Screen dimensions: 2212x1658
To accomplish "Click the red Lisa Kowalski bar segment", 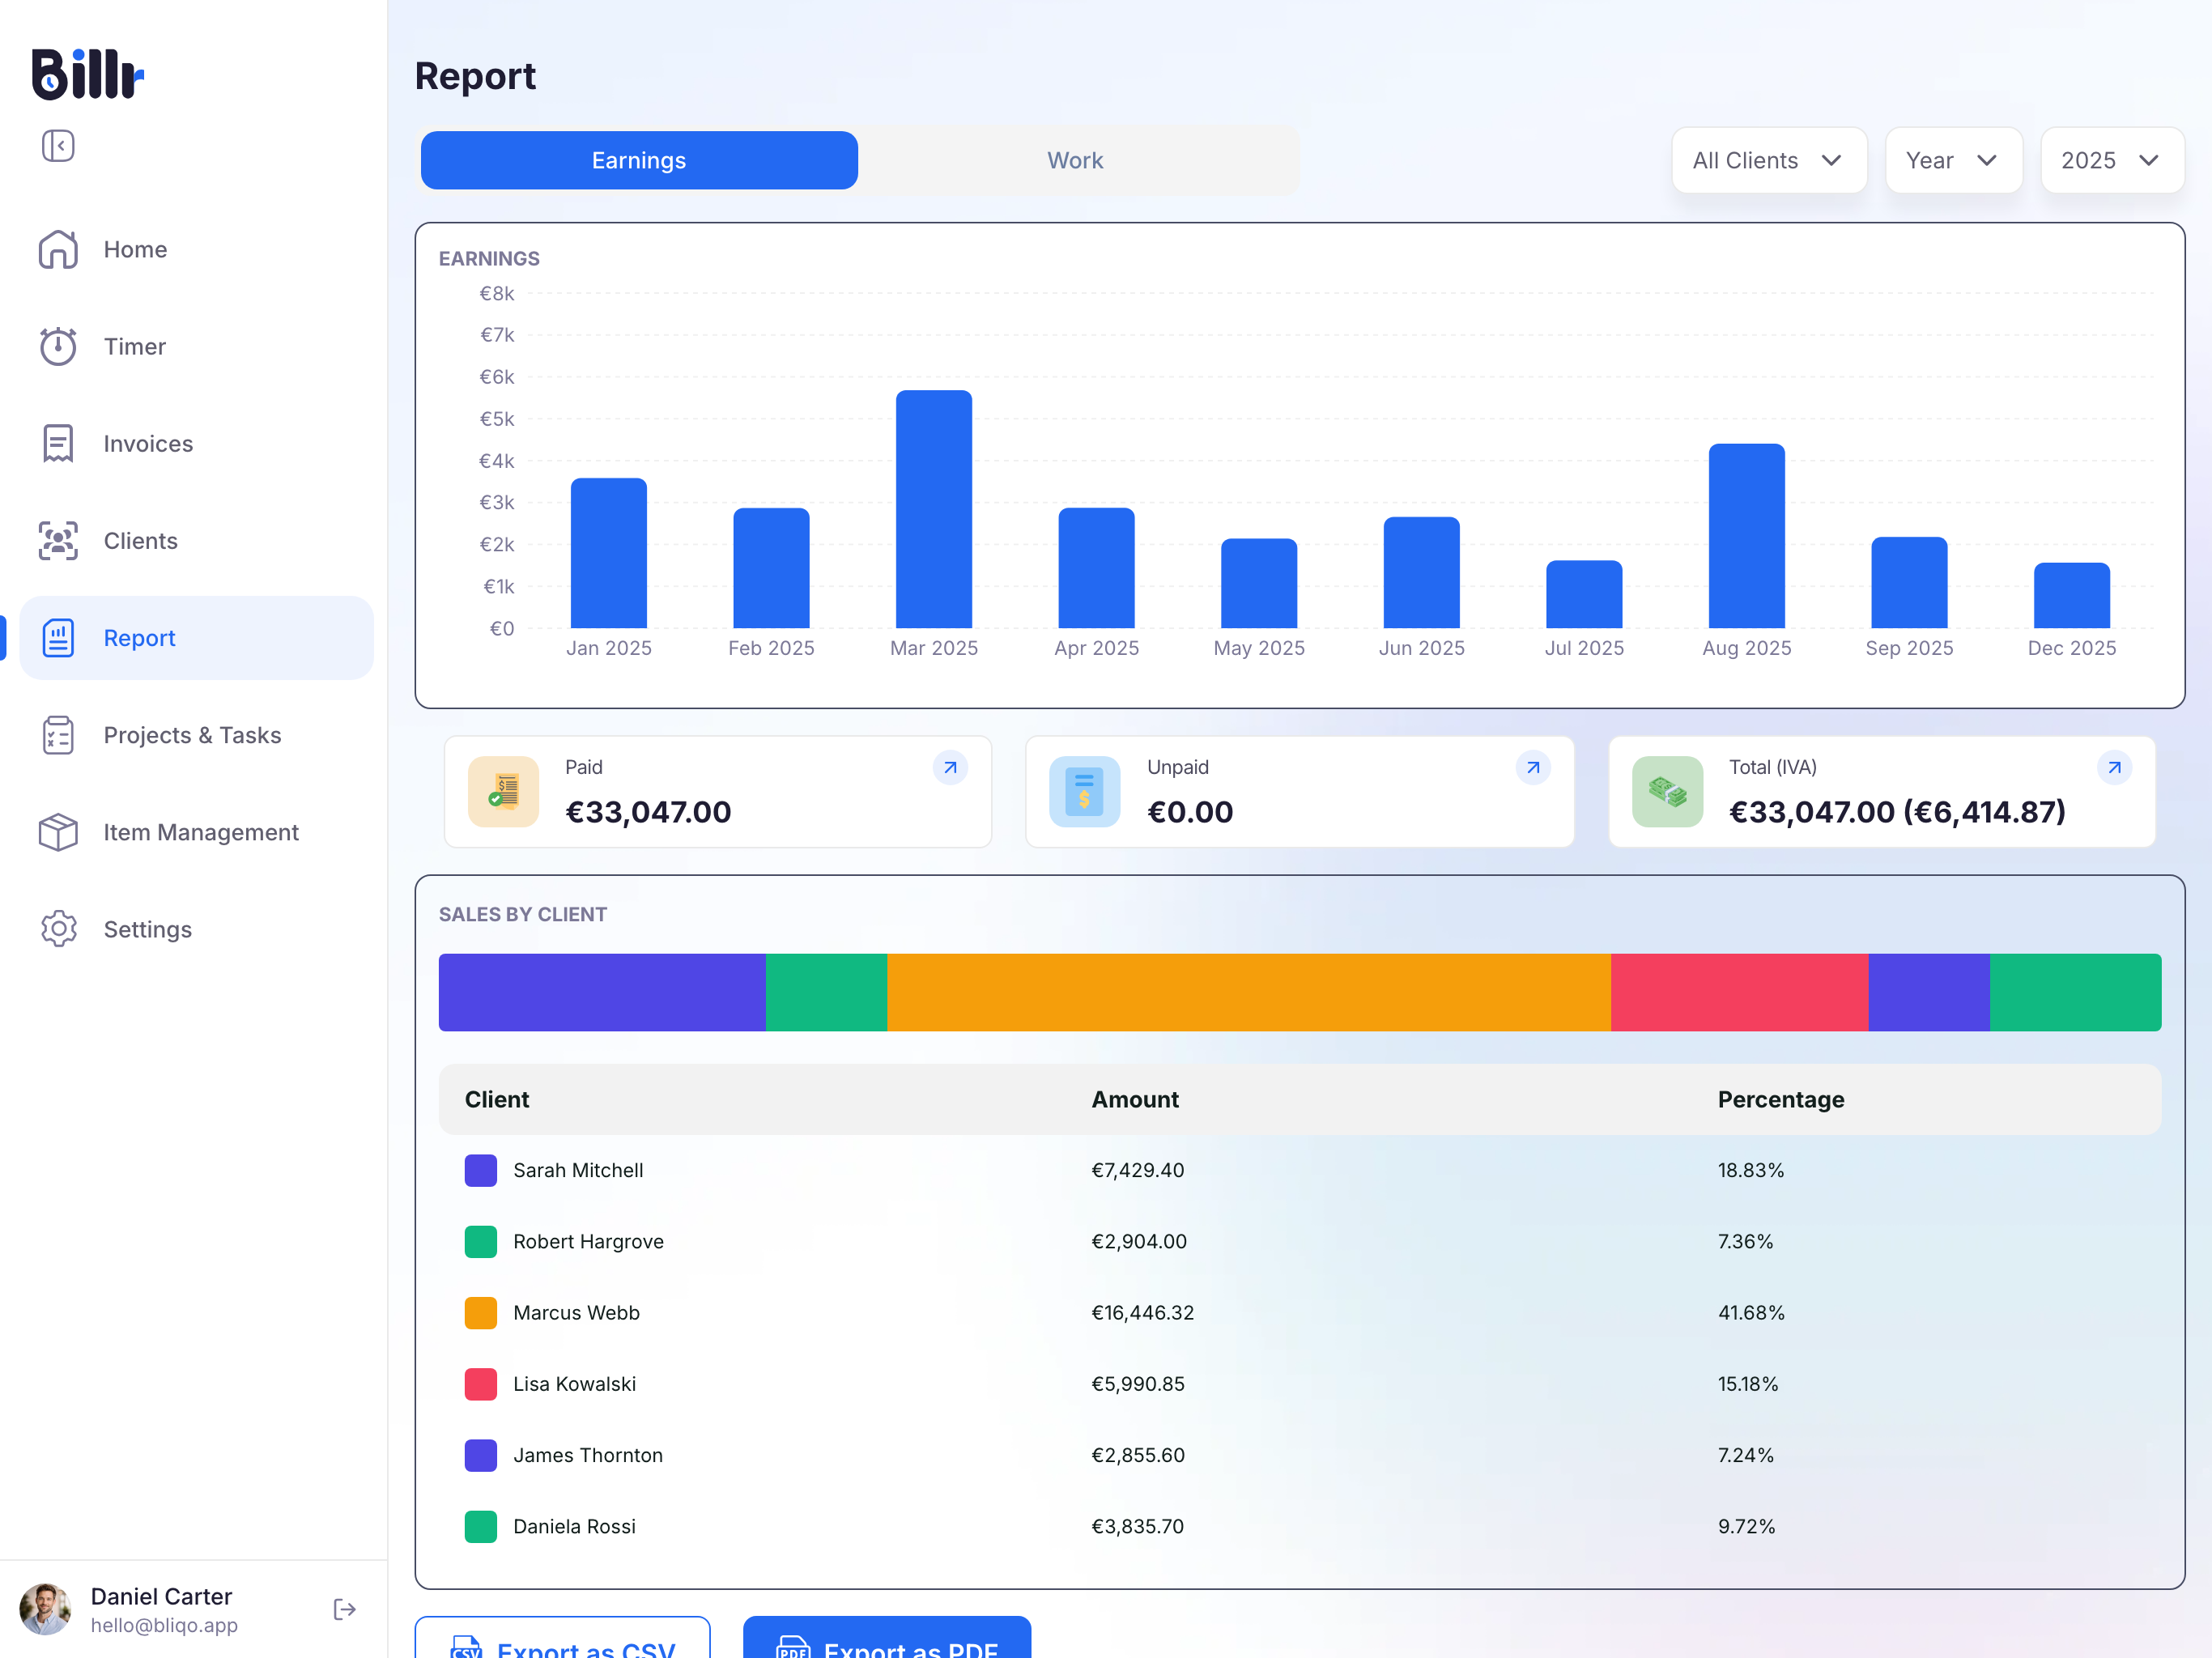I will point(1739,992).
